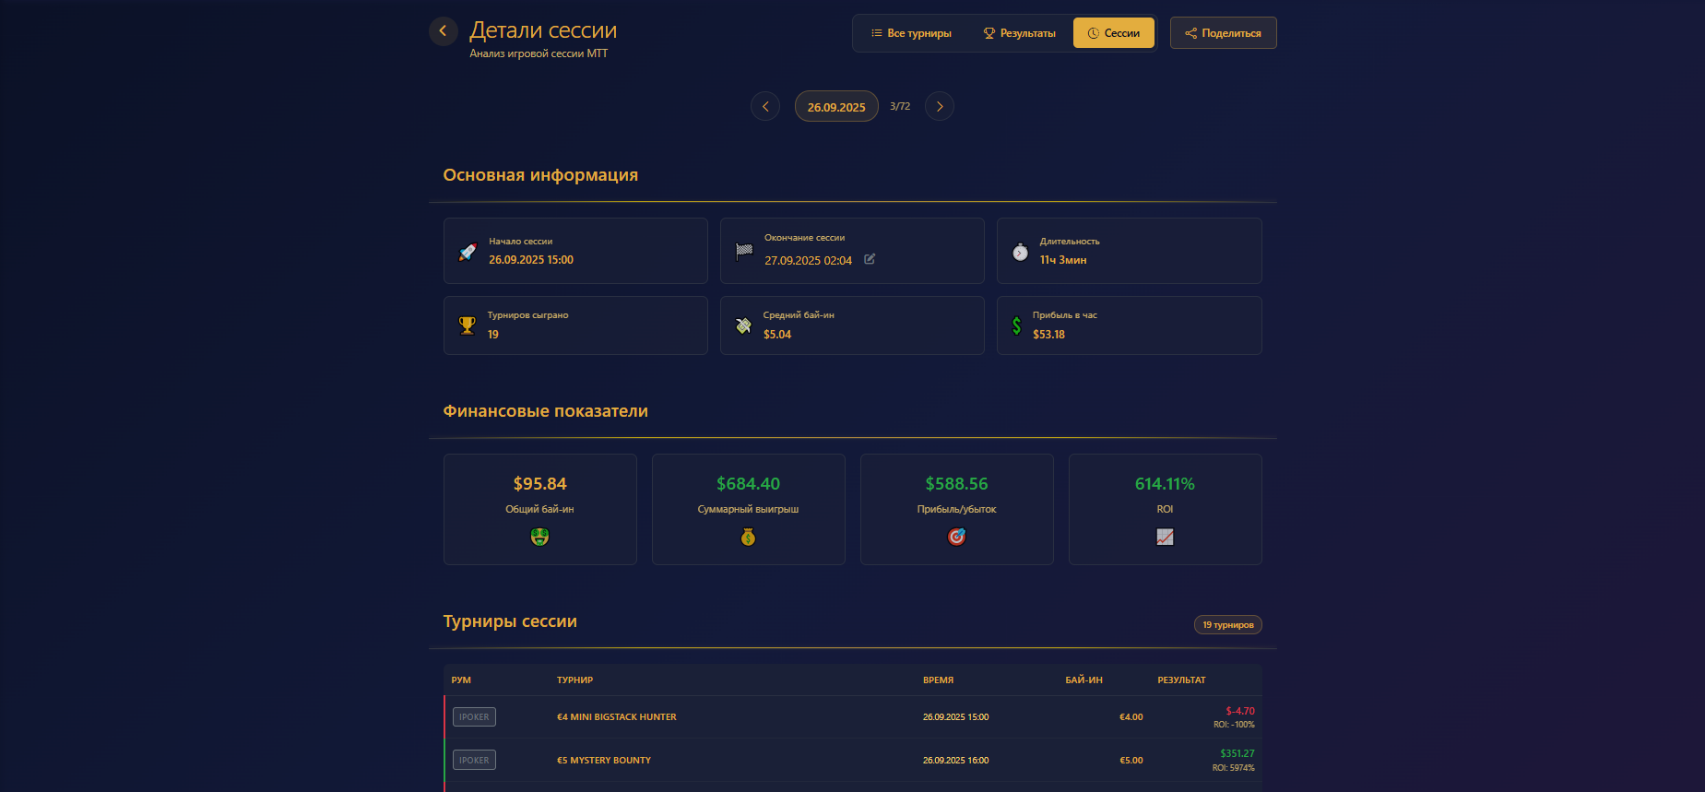This screenshot has width=1705, height=792.
Task: Click the РЕЗУЛЬТАТ column header
Action: (x=1182, y=680)
